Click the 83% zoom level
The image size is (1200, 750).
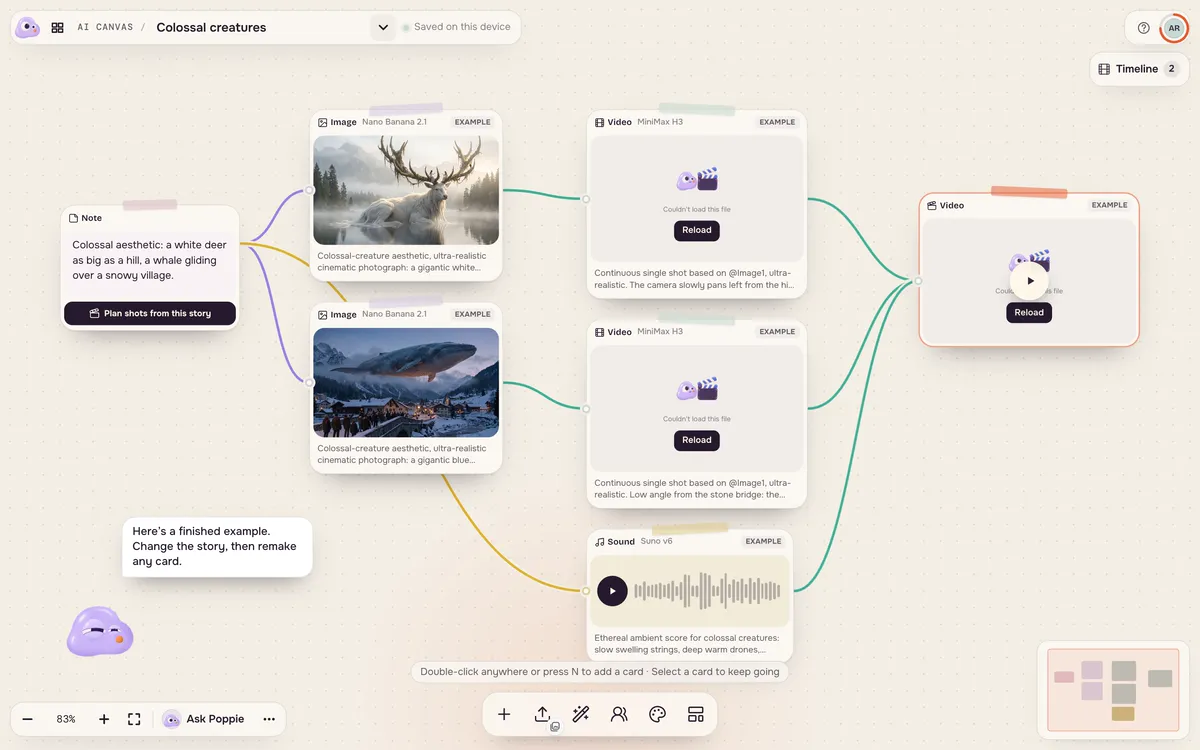66,719
